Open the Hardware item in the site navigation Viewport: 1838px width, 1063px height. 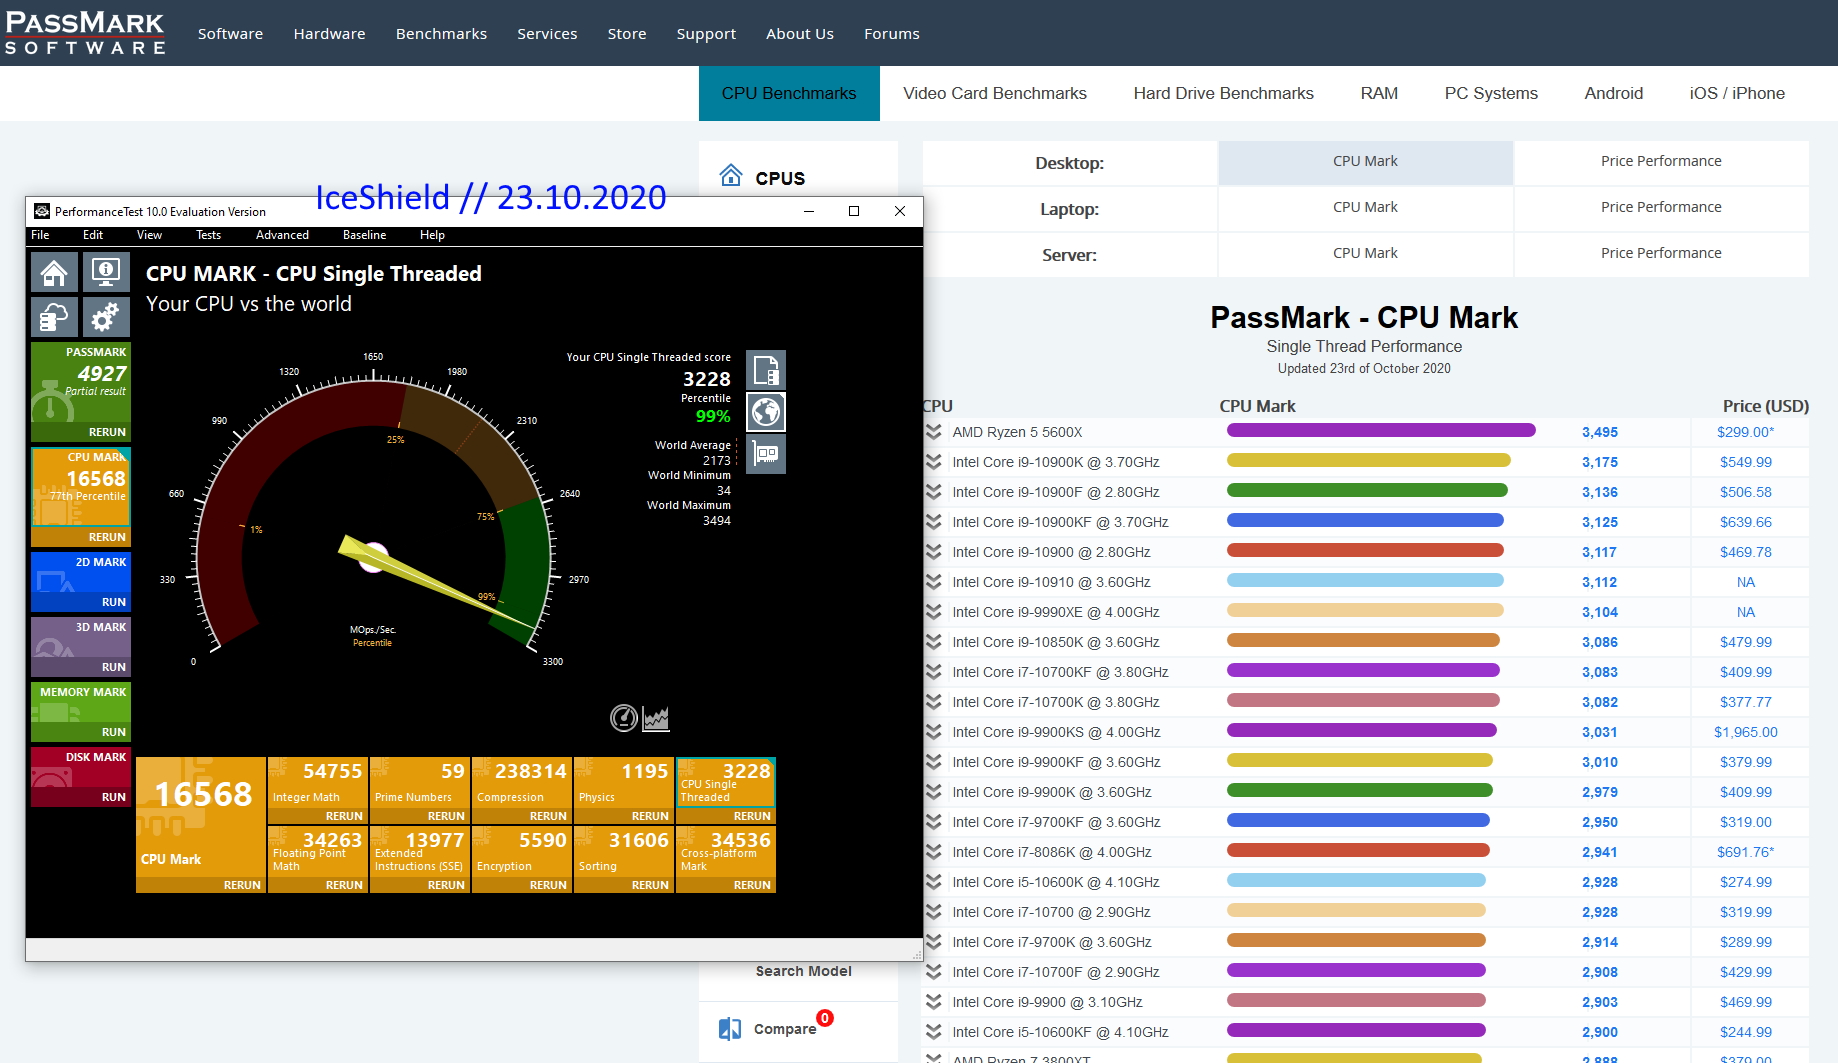(x=329, y=34)
